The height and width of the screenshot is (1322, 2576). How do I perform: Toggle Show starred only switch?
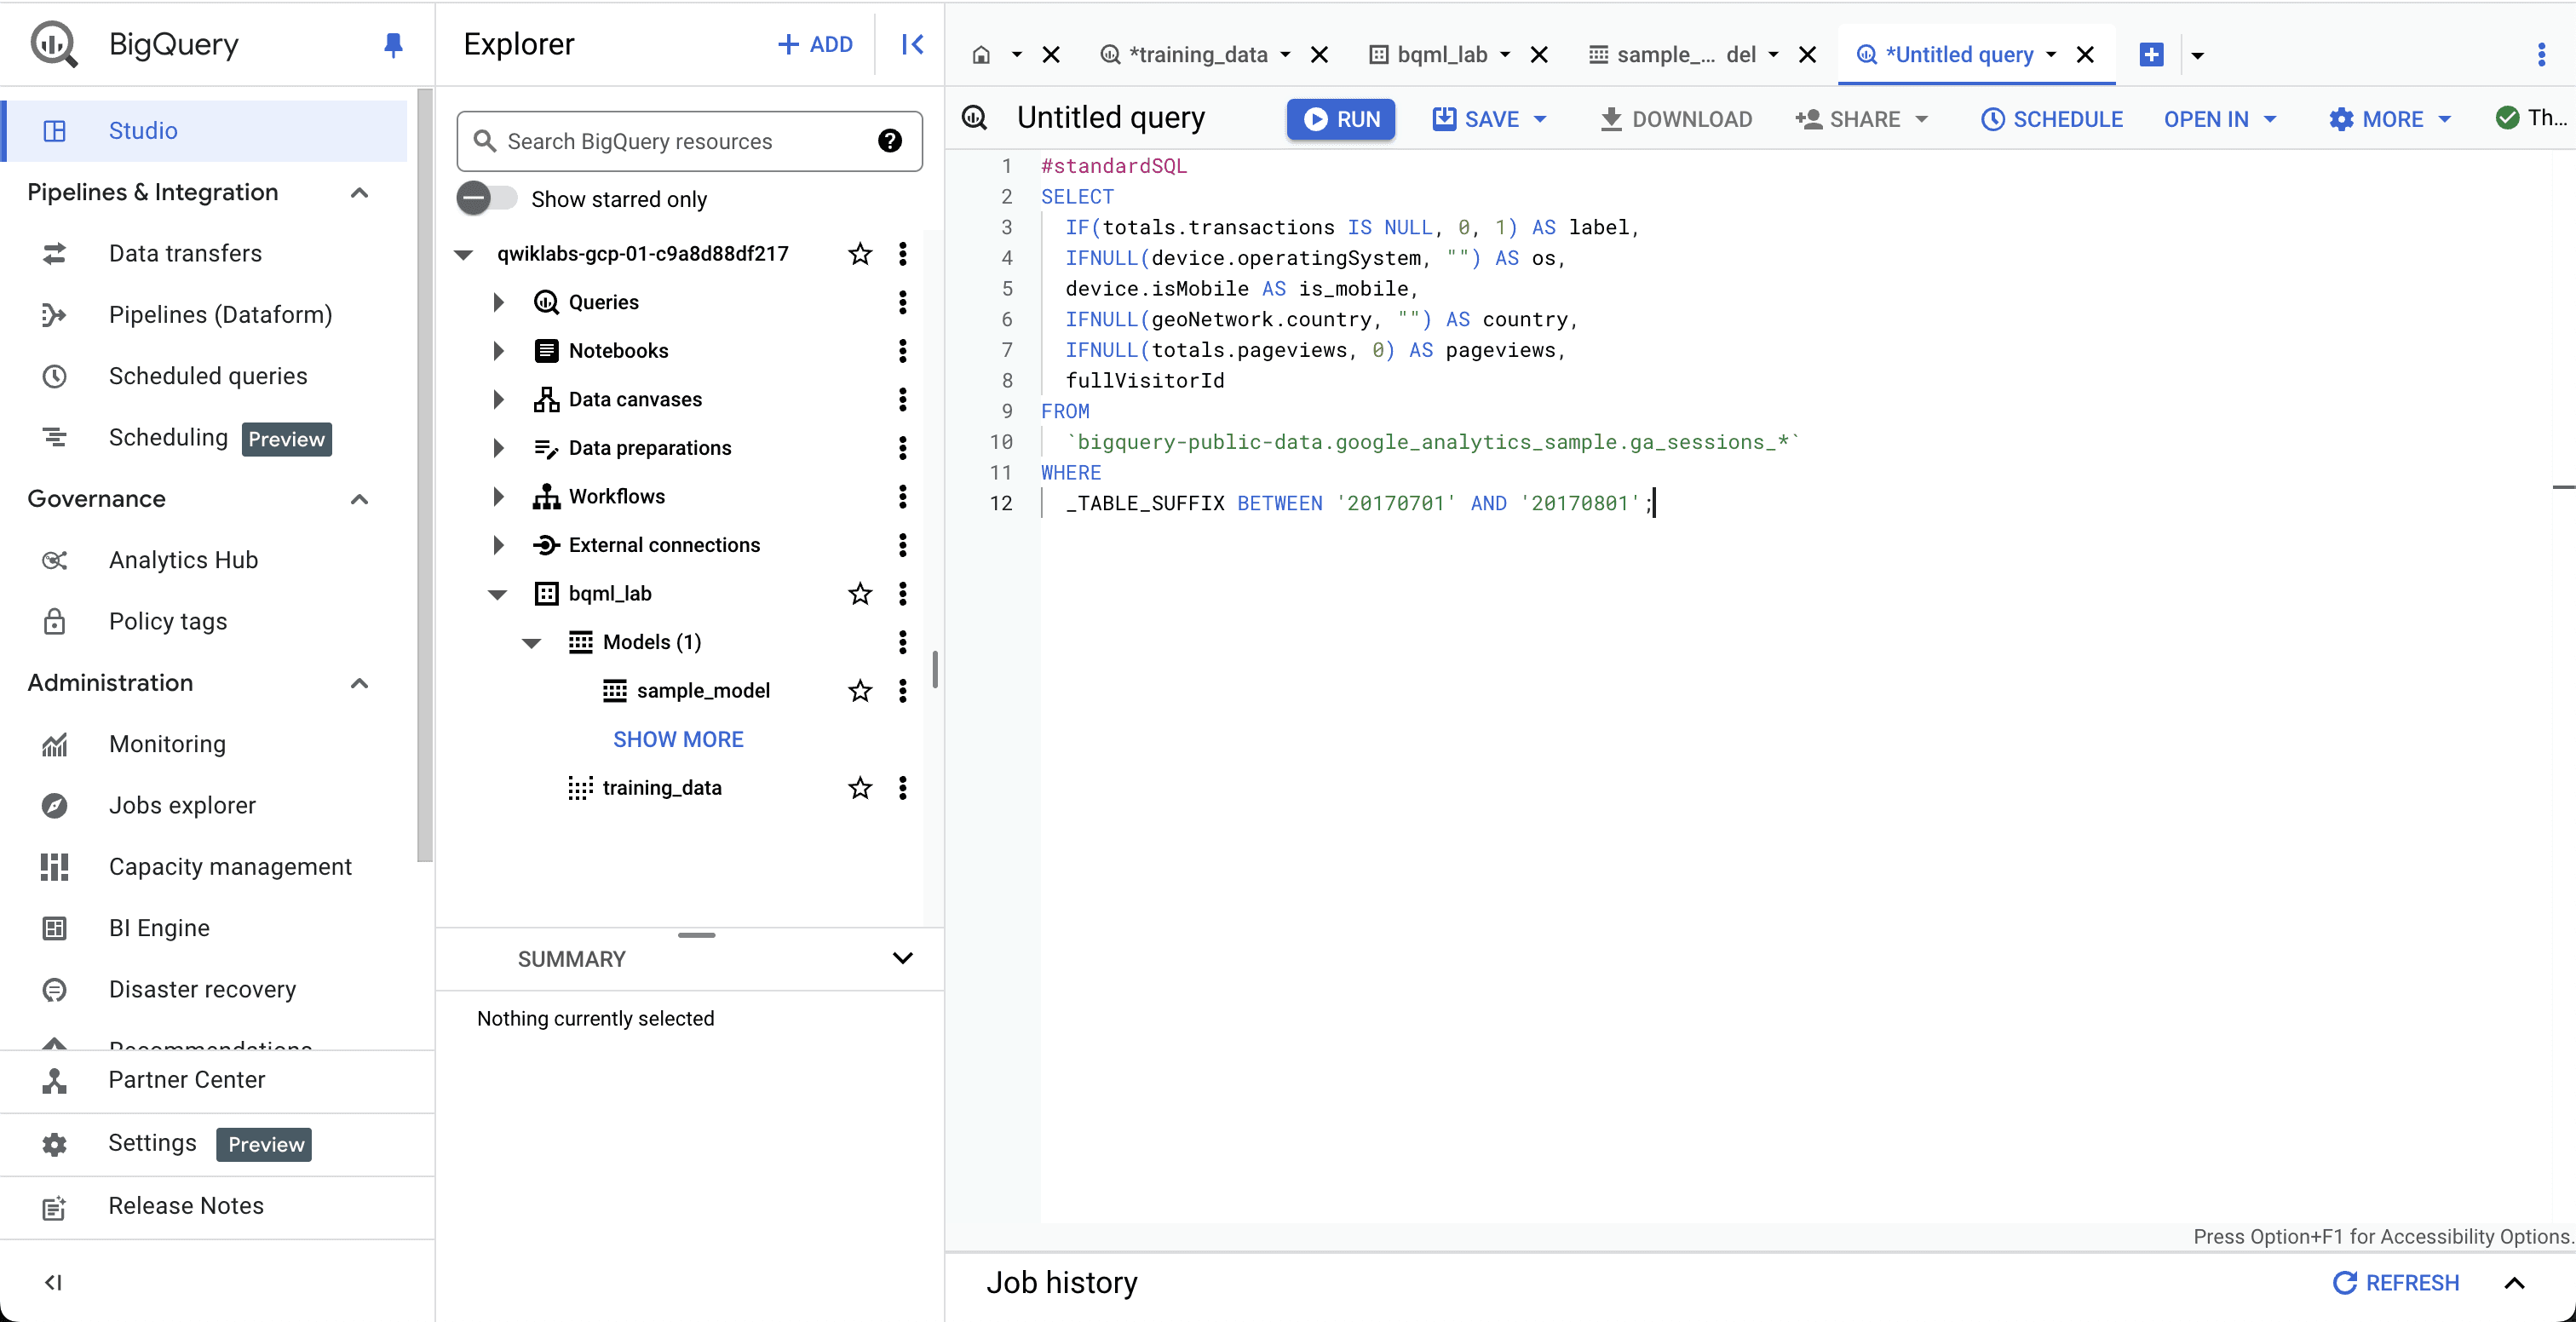point(486,198)
